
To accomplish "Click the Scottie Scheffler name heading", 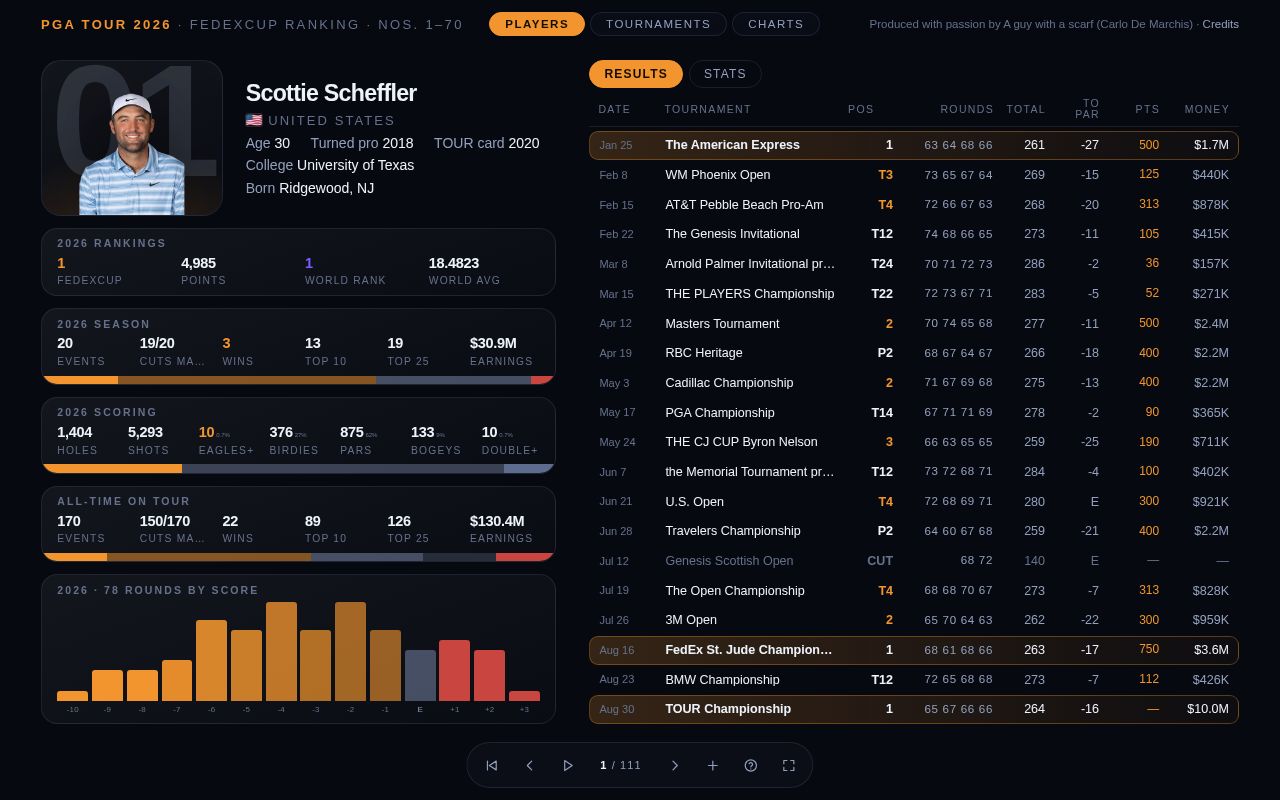I will click(x=331, y=93).
